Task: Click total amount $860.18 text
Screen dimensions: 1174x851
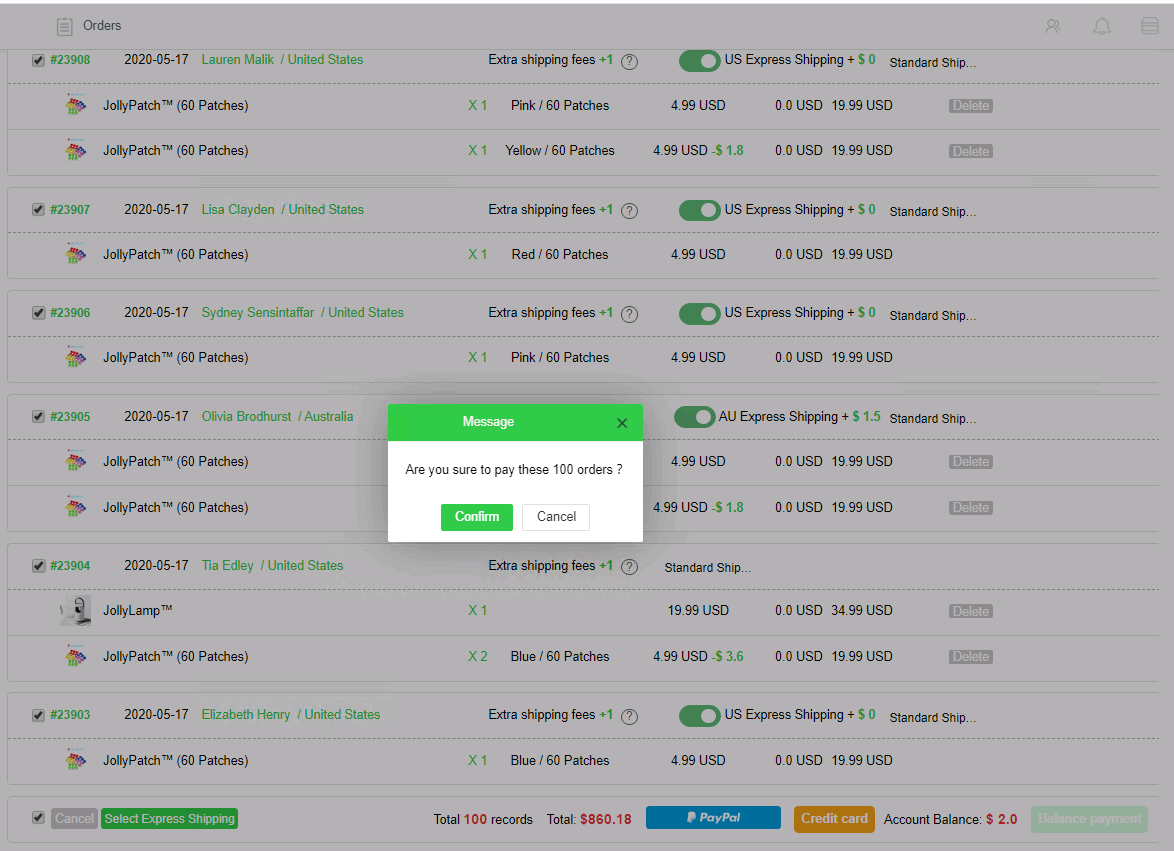Action: [x=606, y=820]
